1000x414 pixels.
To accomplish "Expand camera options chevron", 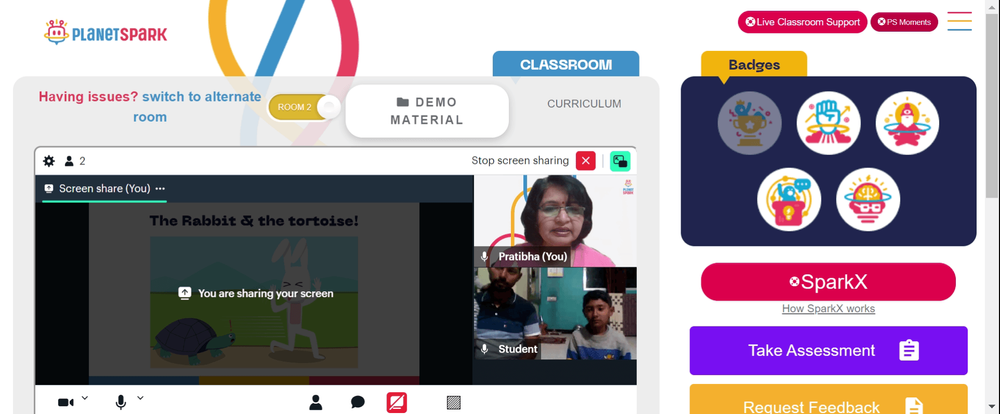I will click(x=85, y=398).
